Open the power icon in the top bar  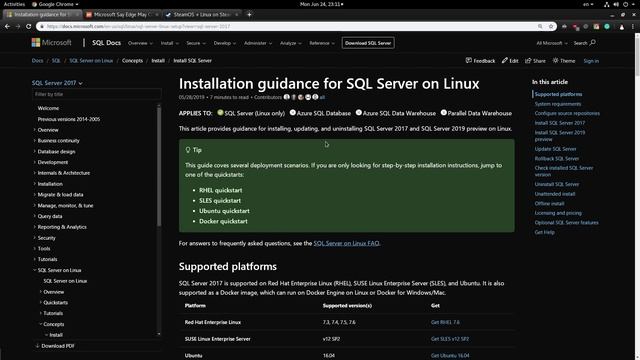pos(625,4)
